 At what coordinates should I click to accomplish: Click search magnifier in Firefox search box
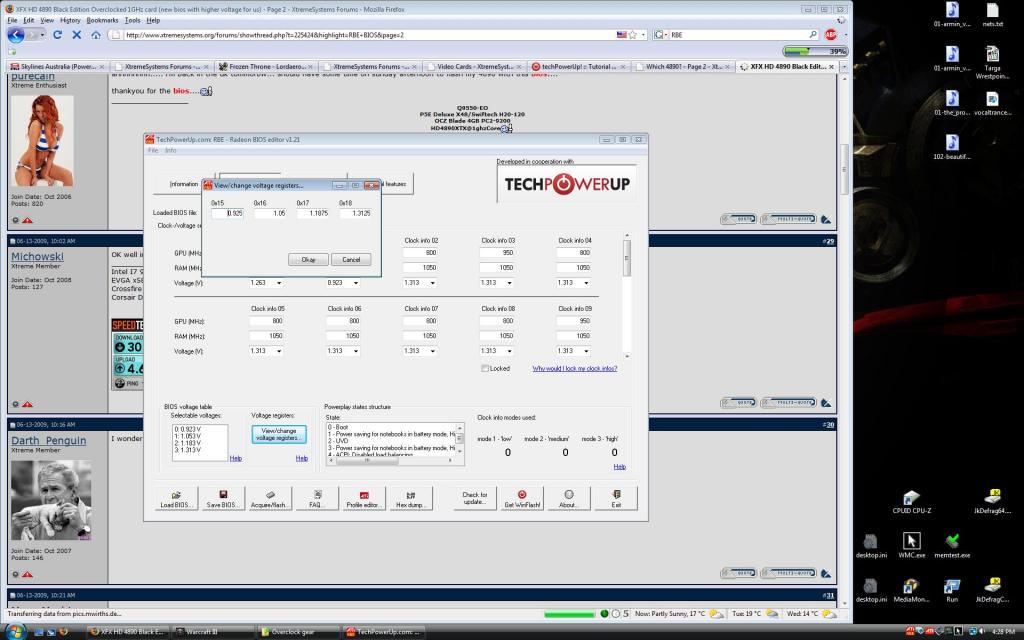[x=813, y=35]
